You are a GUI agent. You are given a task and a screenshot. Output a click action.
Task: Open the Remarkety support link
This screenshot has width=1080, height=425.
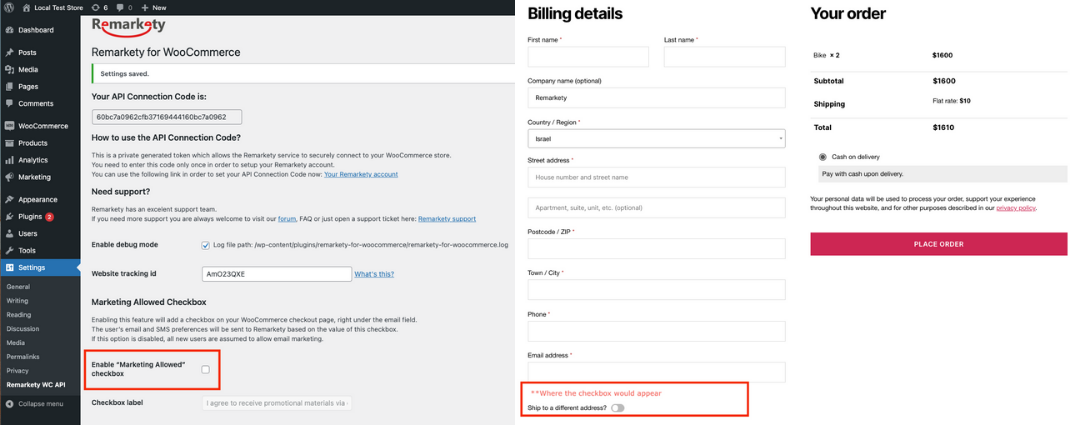point(447,219)
